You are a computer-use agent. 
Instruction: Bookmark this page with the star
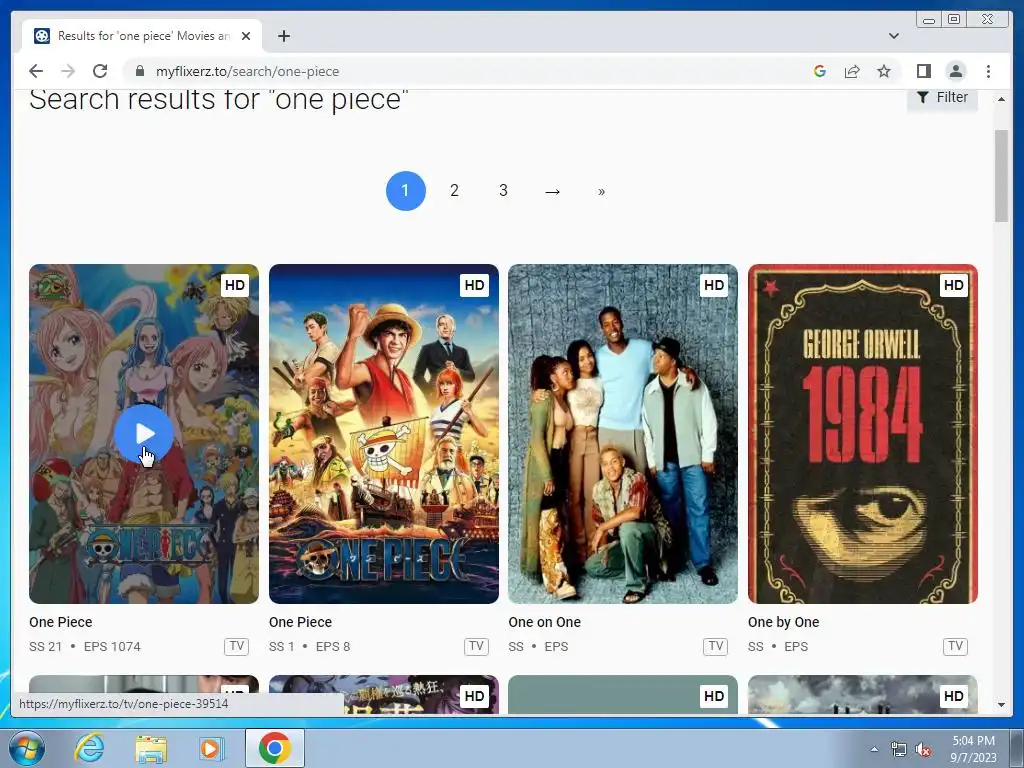[884, 71]
